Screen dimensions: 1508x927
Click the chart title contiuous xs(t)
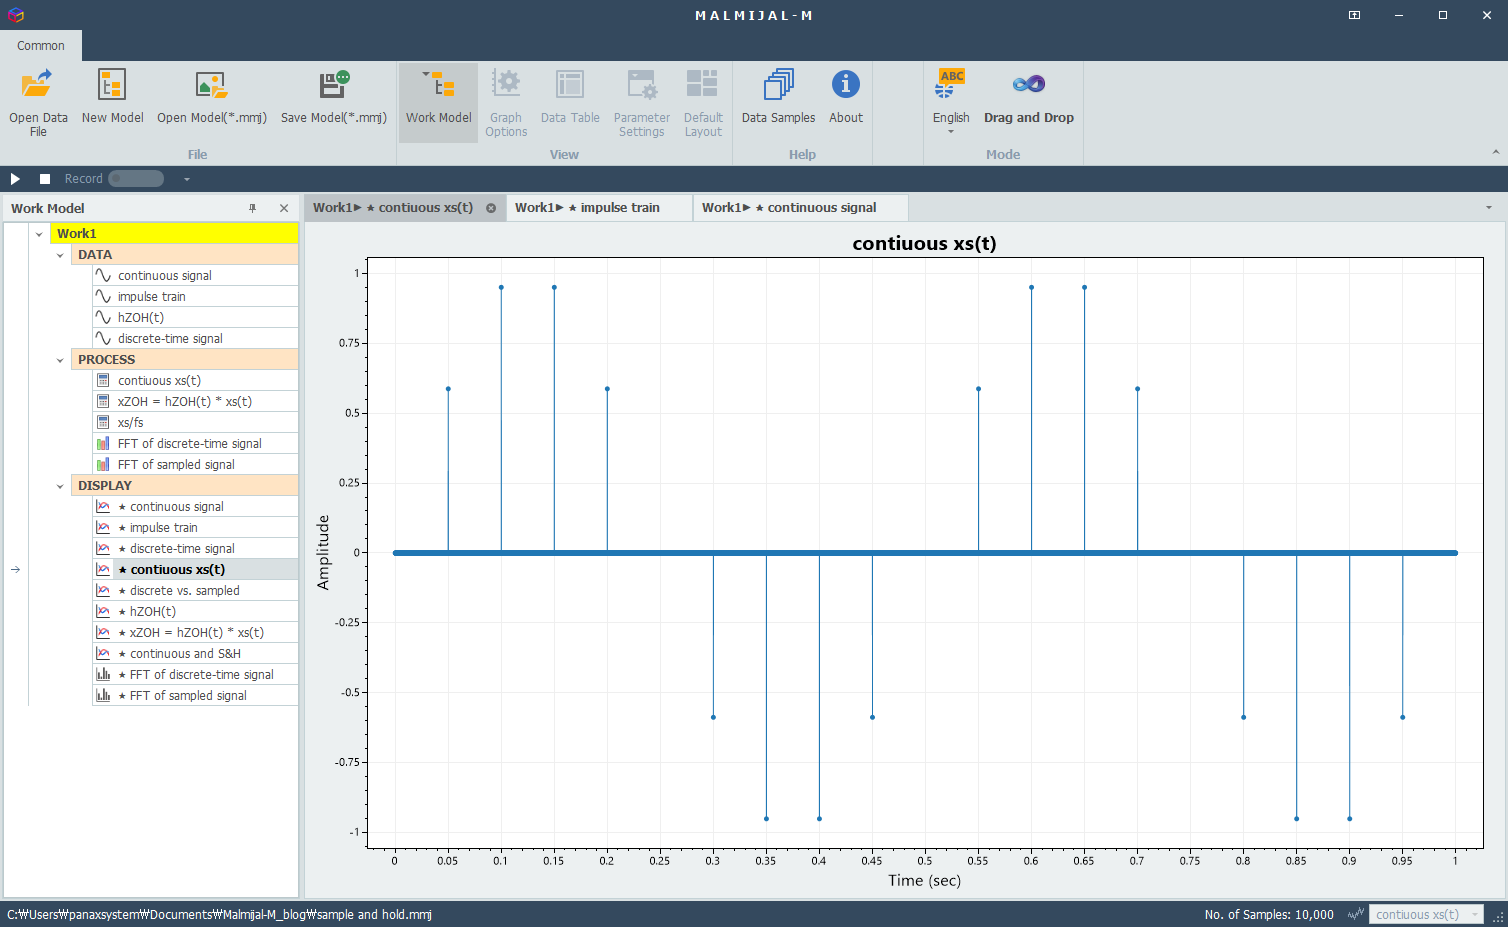tap(924, 243)
